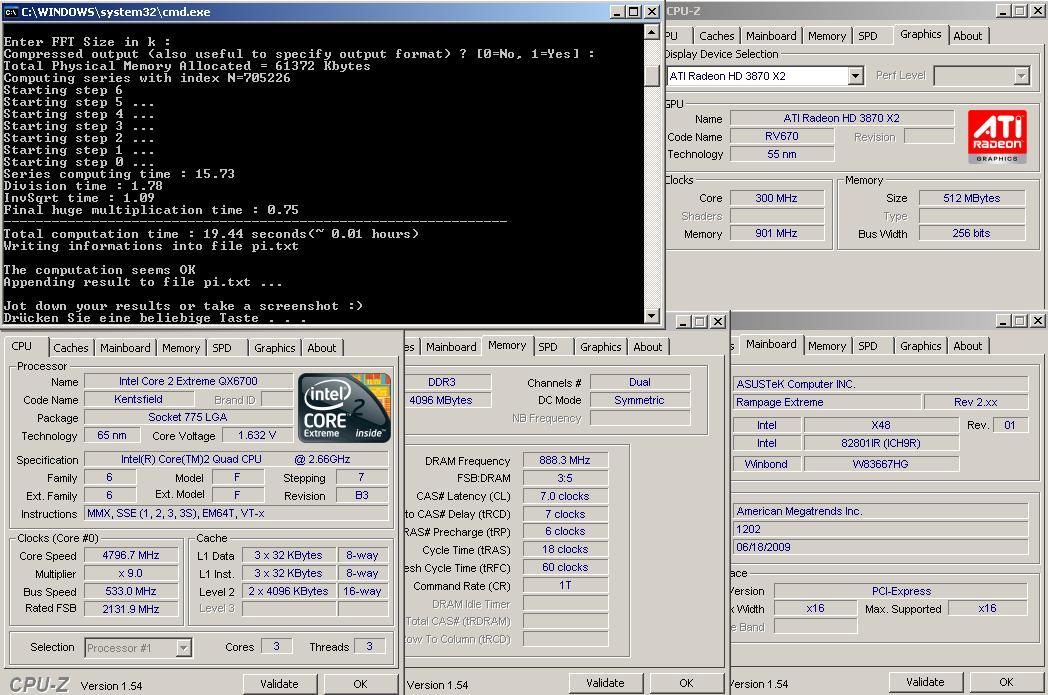Image resolution: width=1048 pixels, height=695 pixels.
Task: Open About tab in Mainboard window
Action: tap(967, 346)
